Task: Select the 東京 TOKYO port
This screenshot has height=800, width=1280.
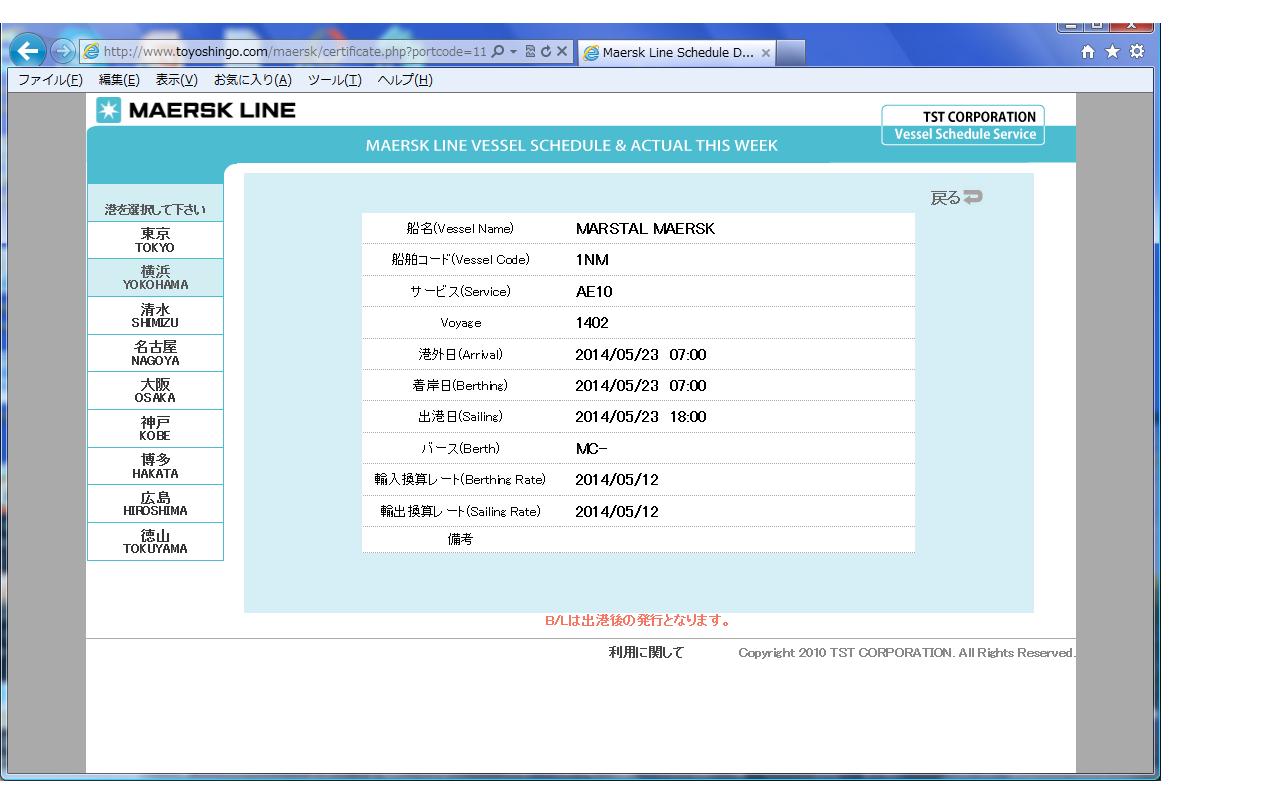Action: pyautogui.click(x=155, y=240)
